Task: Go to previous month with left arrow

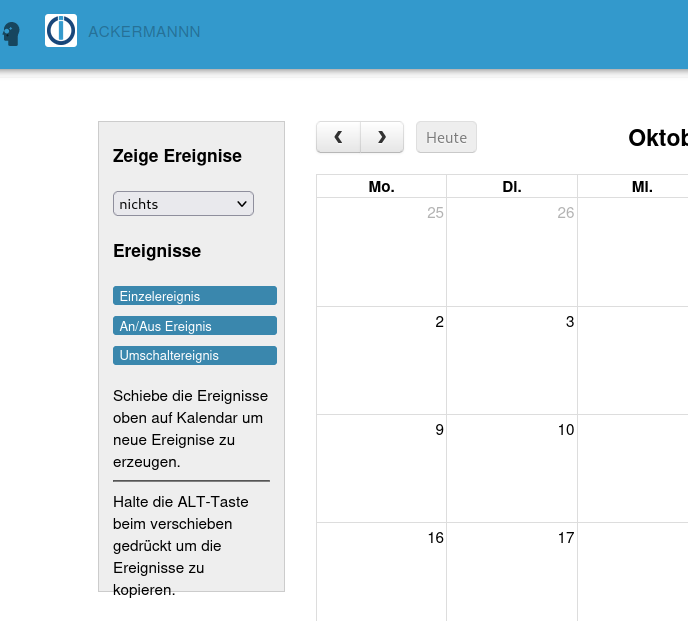Action: (x=338, y=137)
